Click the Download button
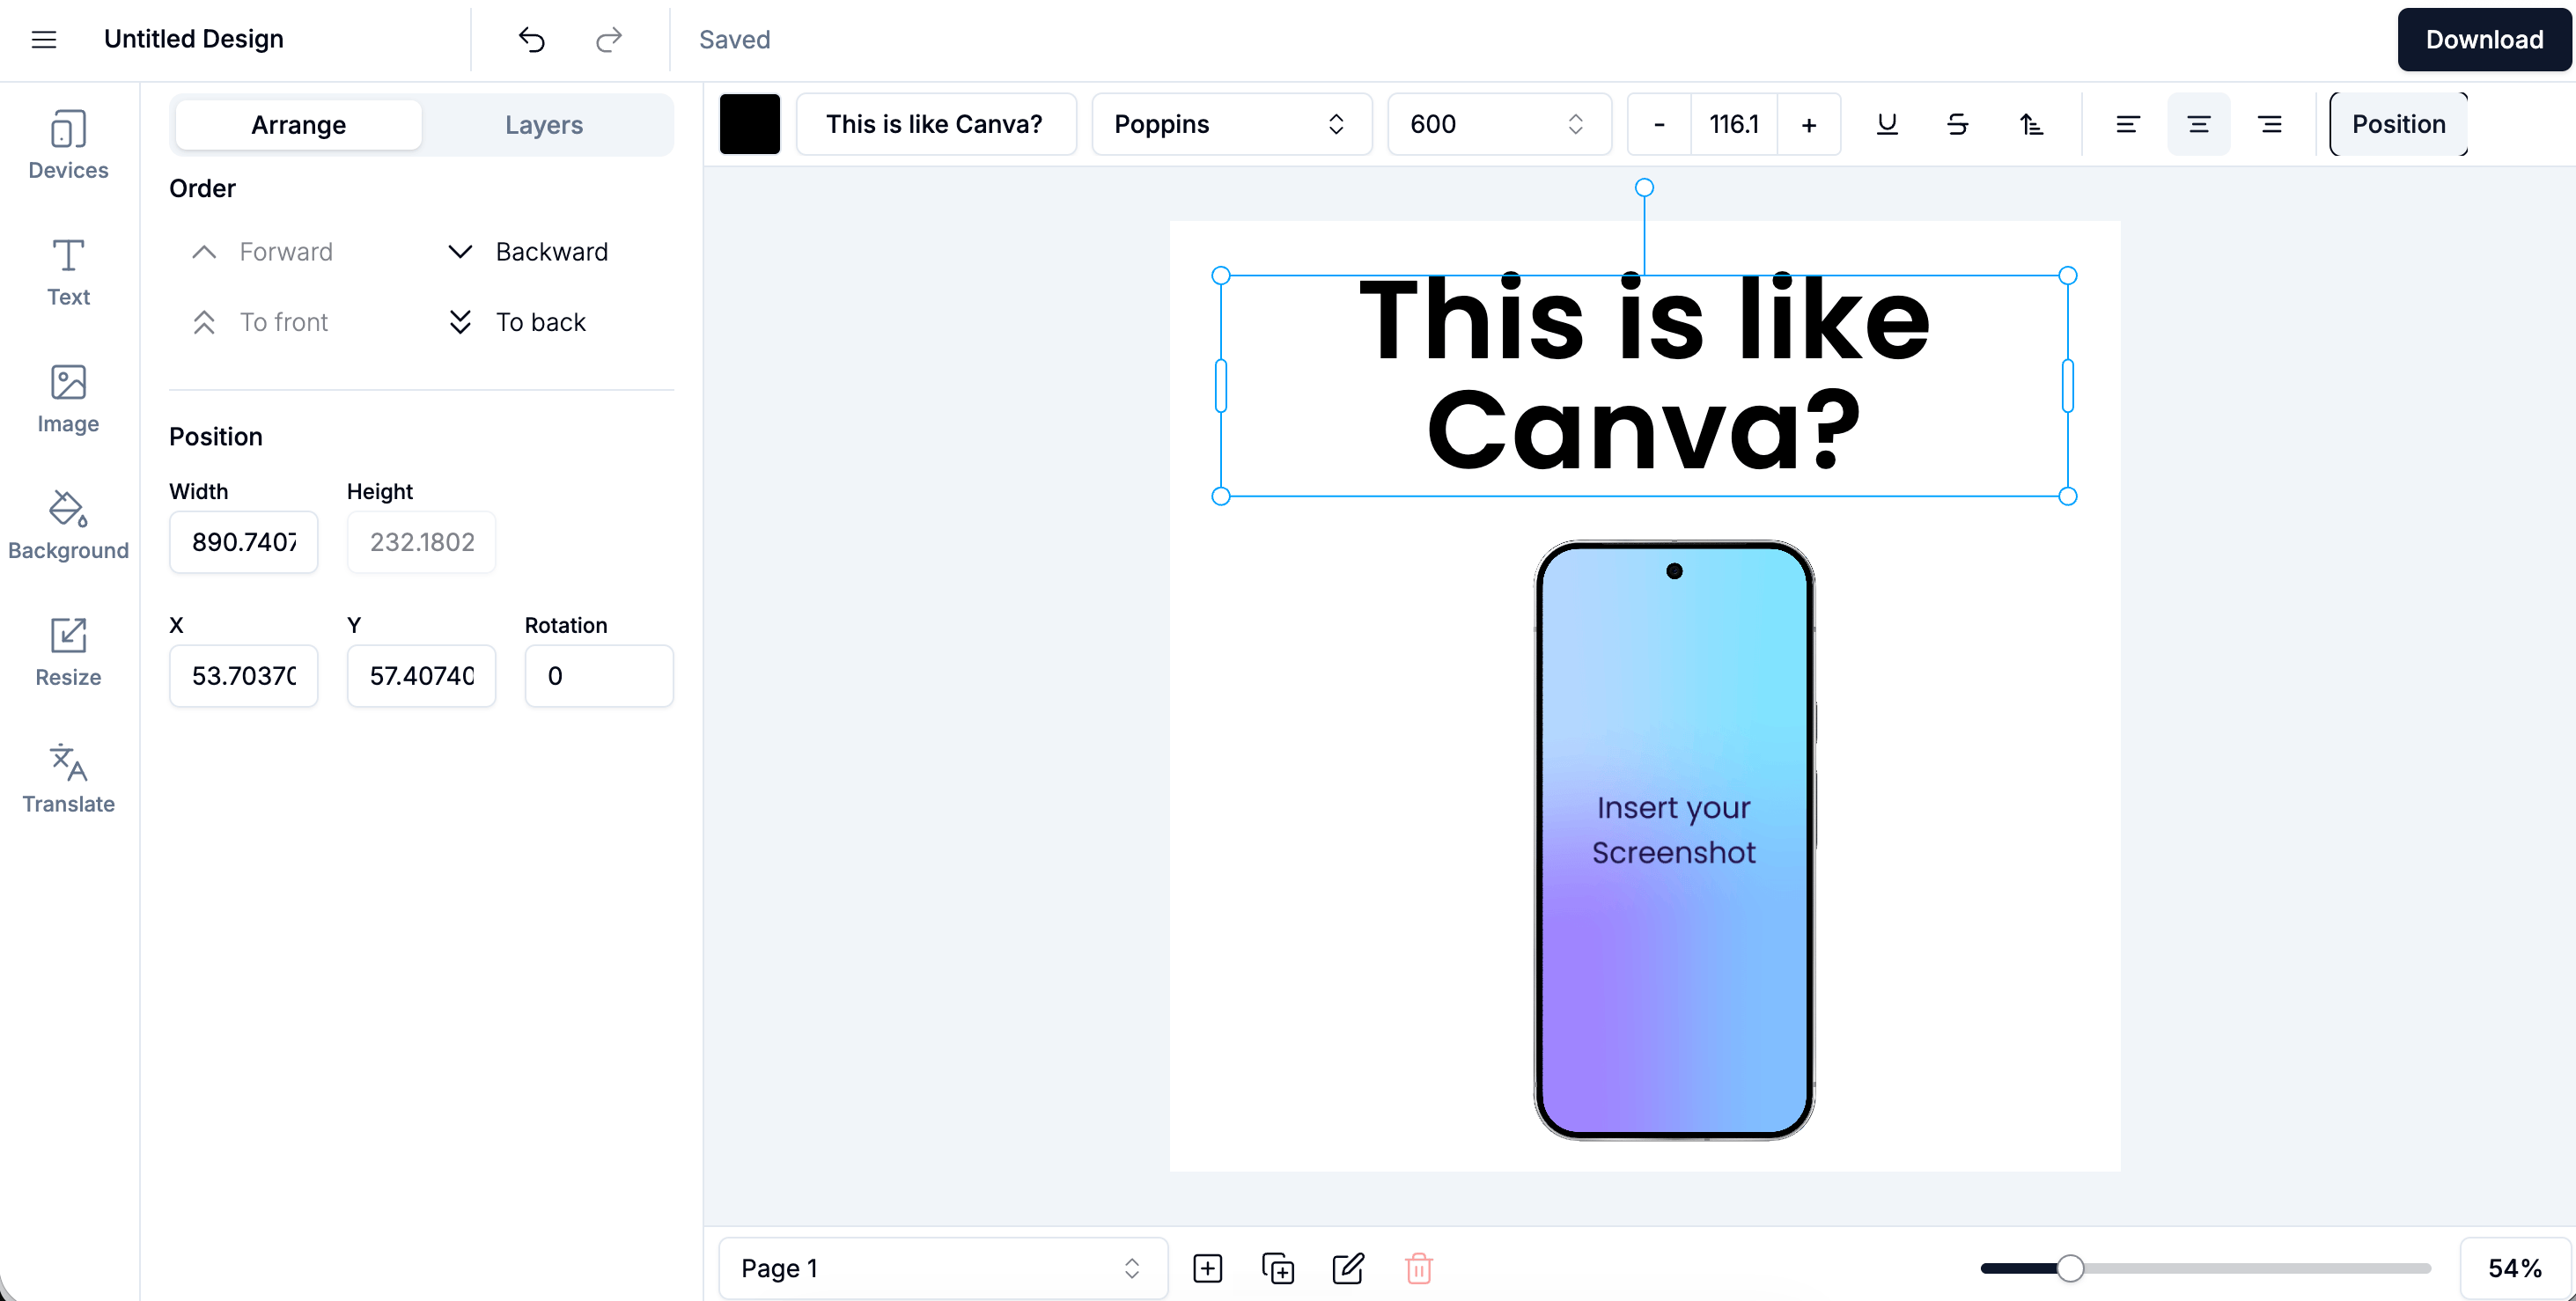Image resolution: width=2576 pixels, height=1301 pixels. [2484, 39]
